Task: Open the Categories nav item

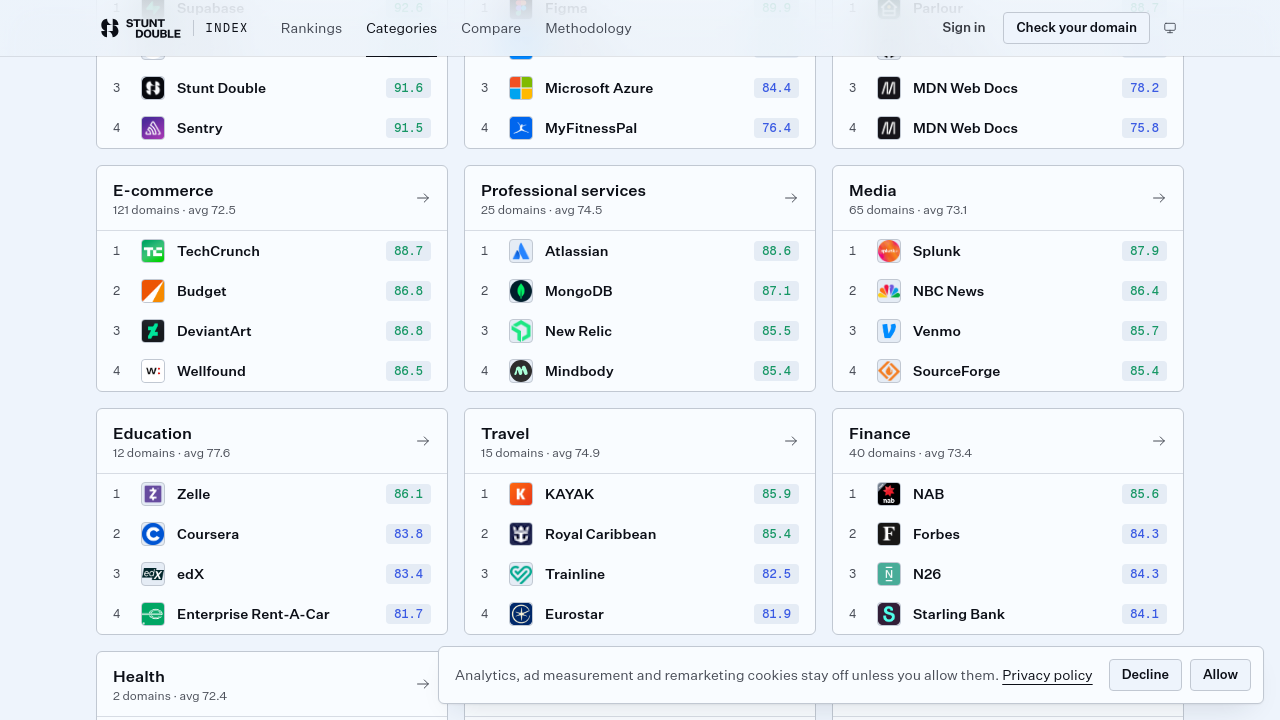Action: [401, 28]
